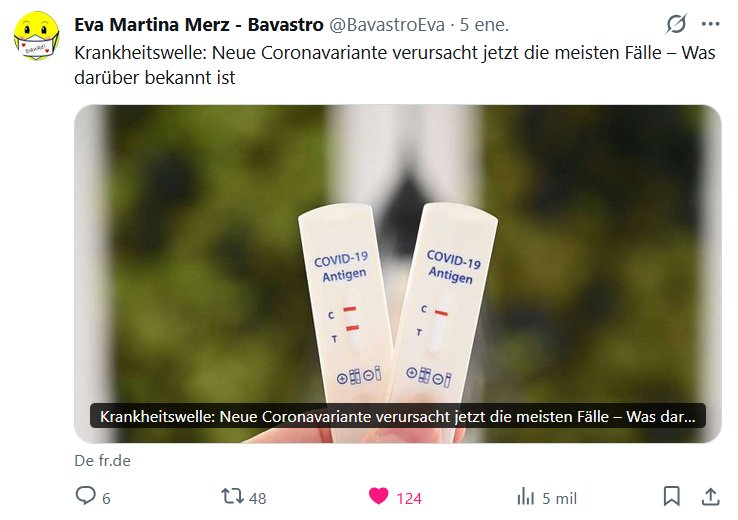738x520 pixels.
Task: Open the Grok explain-post icon
Action: (x=676, y=24)
